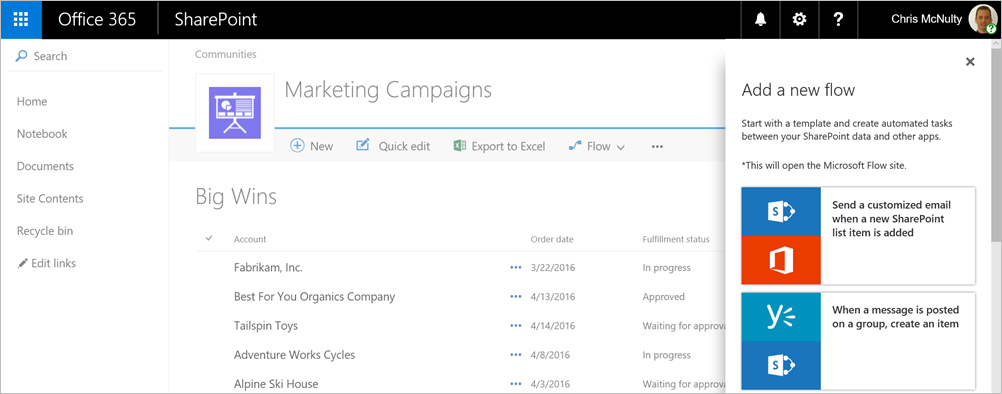The width and height of the screenshot is (1002, 394).
Task: Close the Add a new flow panel
Action: coord(970,62)
